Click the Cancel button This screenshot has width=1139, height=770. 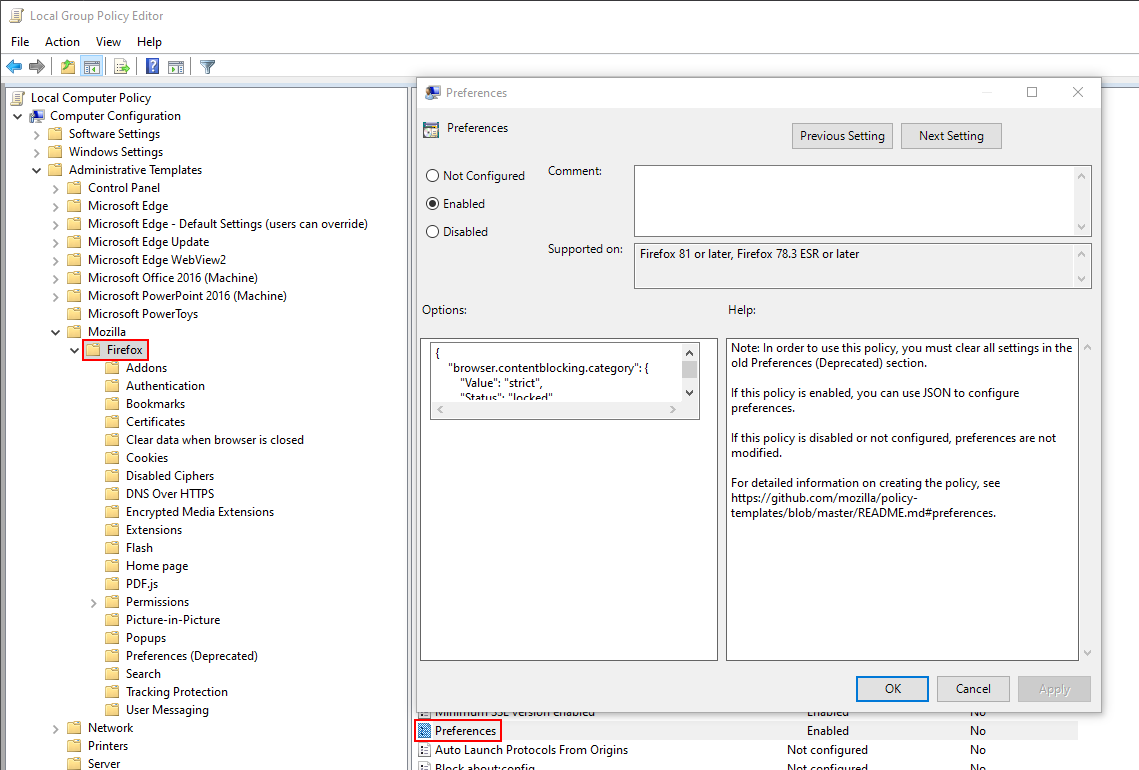click(973, 689)
